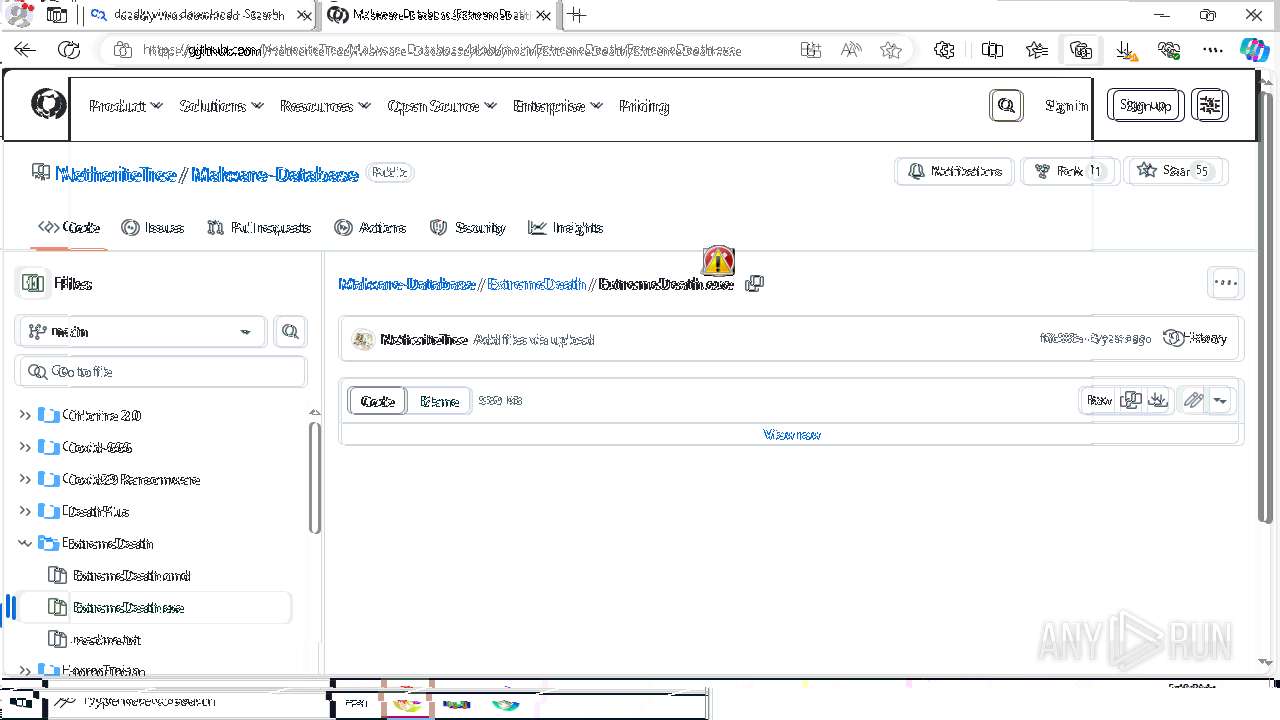
Task: Open readme.txt in file tree
Action: [x=107, y=639]
